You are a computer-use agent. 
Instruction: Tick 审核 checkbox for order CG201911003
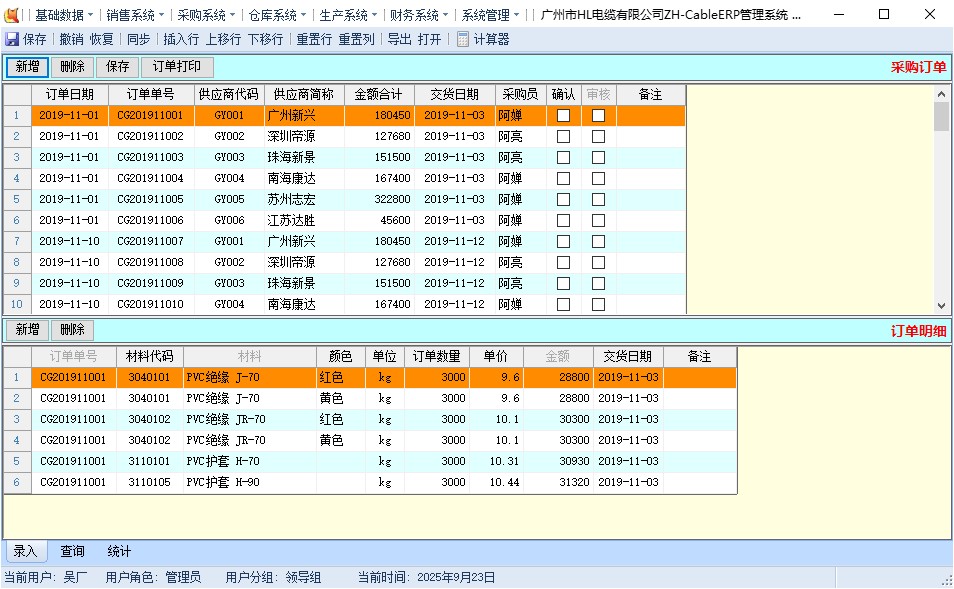598,157
